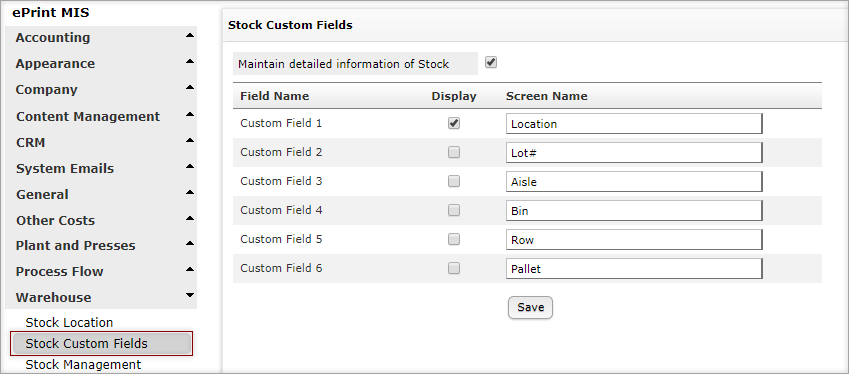Expand the Accounting section arrow
This screenshot has width=849, height=374.
(x=190, y=36)
